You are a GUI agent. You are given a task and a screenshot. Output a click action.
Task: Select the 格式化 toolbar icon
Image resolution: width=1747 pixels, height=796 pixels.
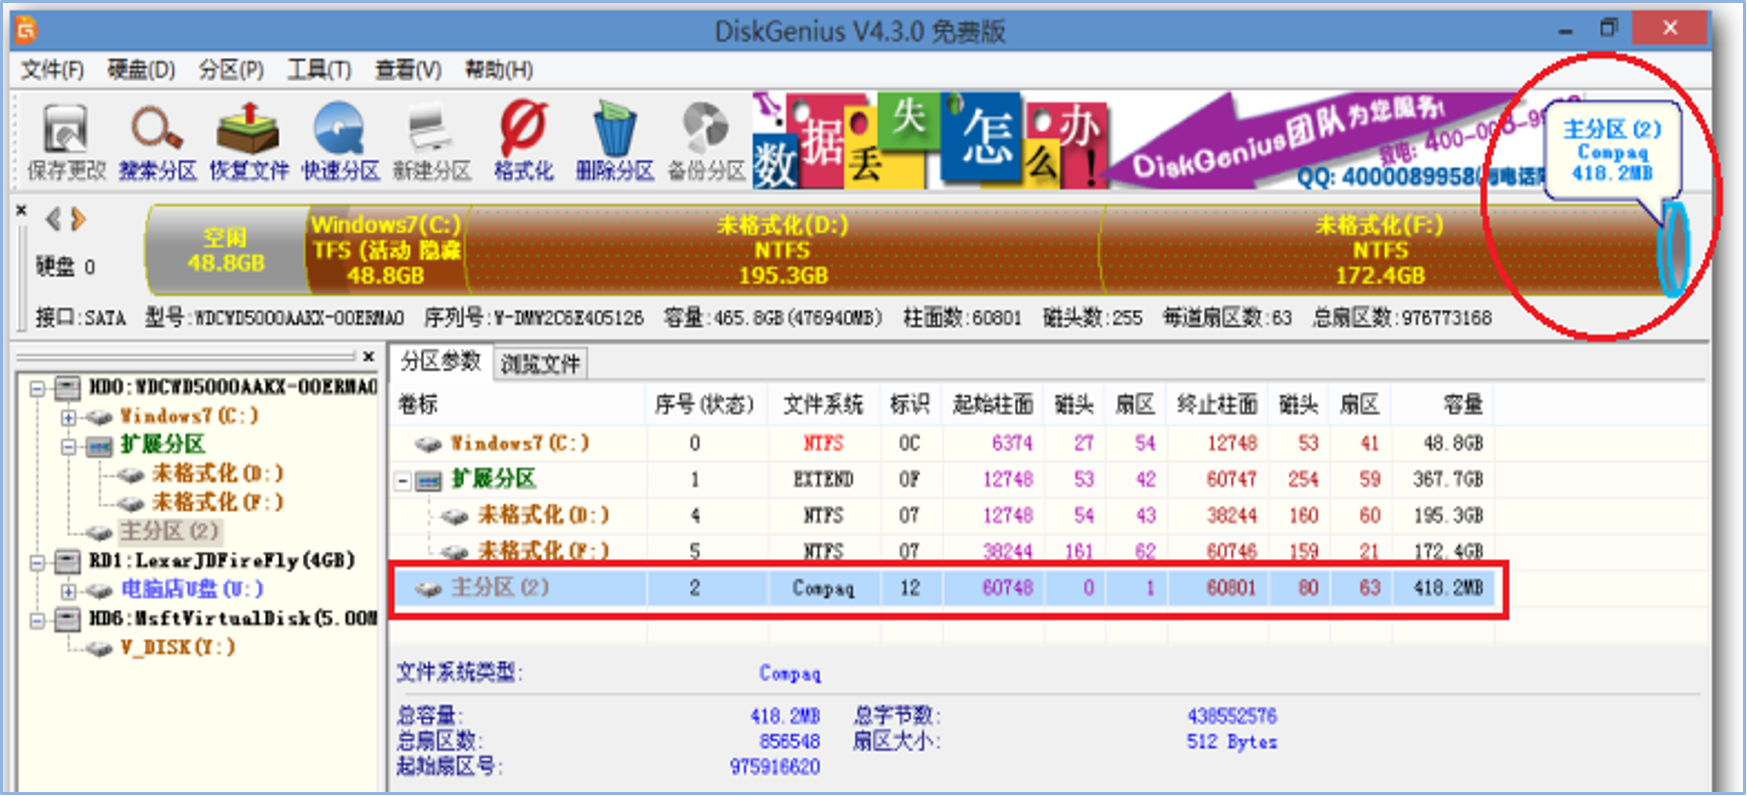point(523,141)
